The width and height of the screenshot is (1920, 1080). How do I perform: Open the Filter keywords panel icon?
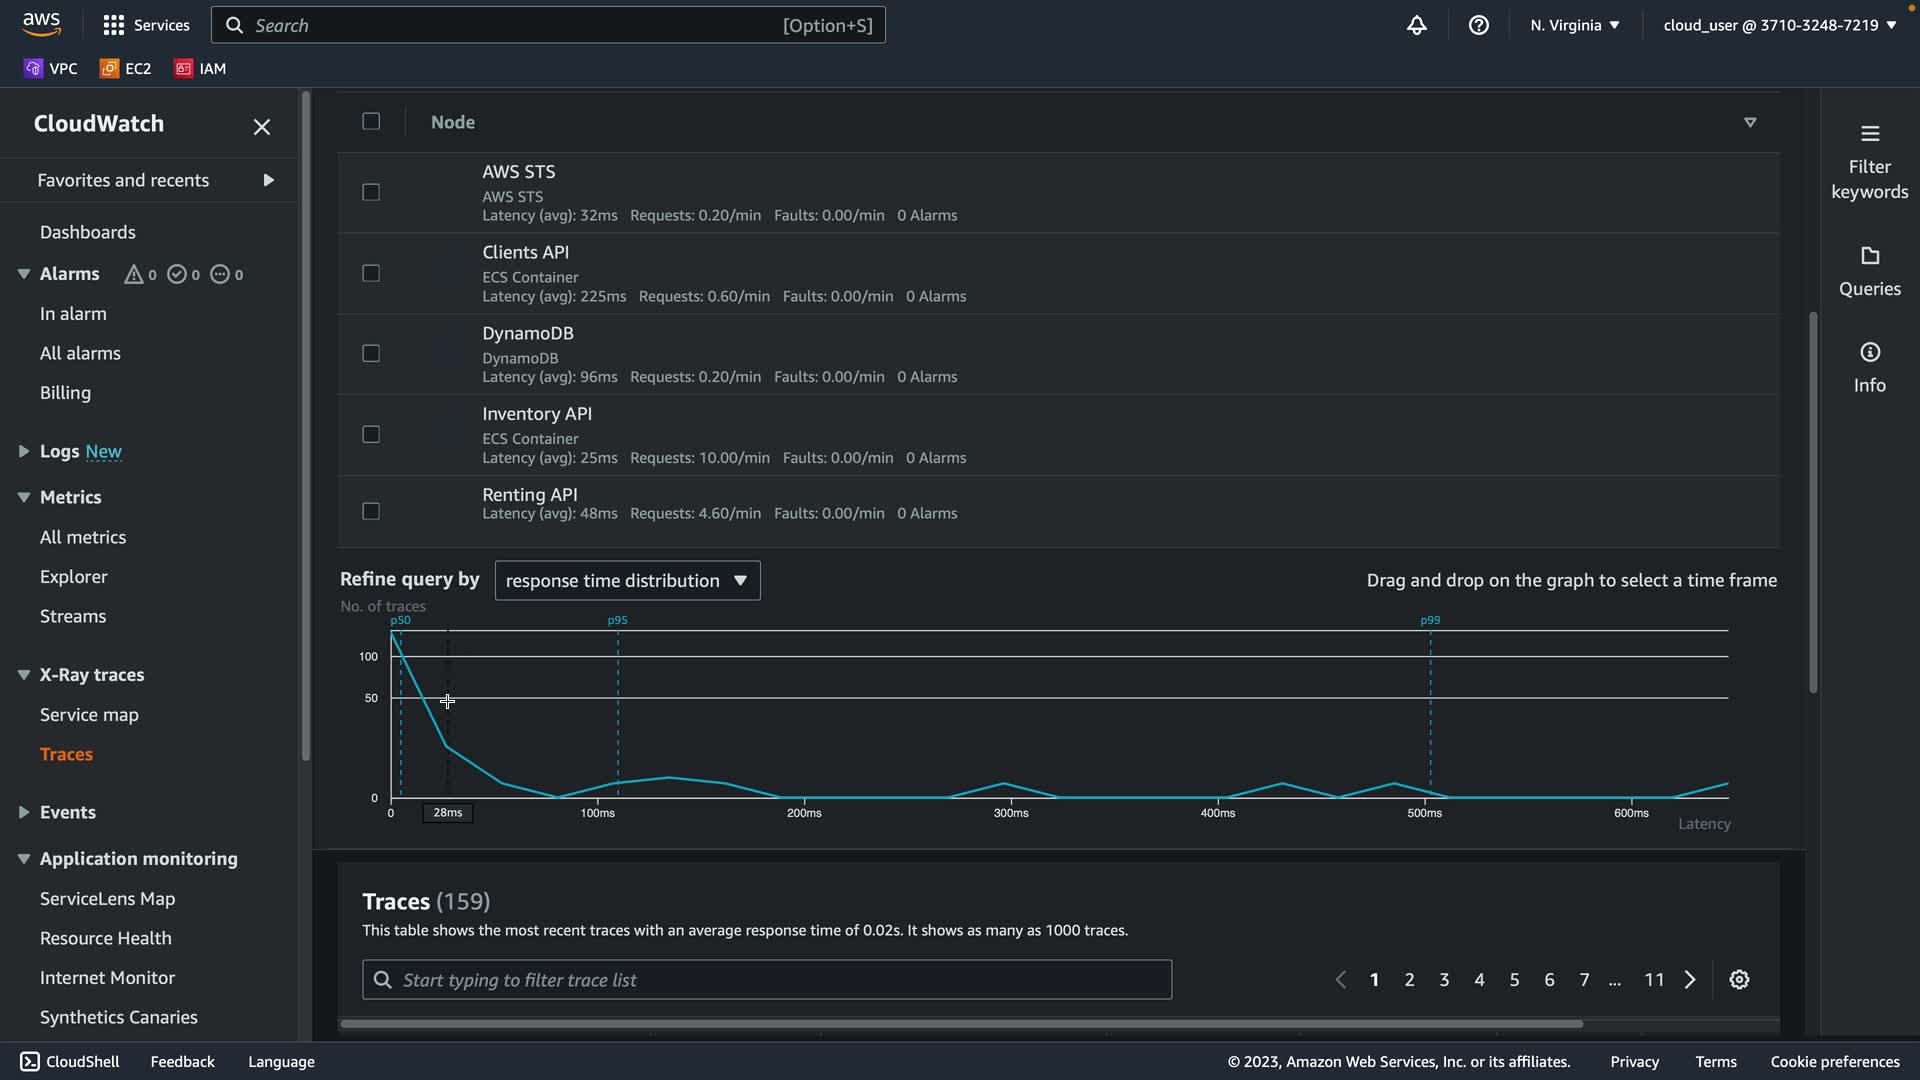point(1869,133)
